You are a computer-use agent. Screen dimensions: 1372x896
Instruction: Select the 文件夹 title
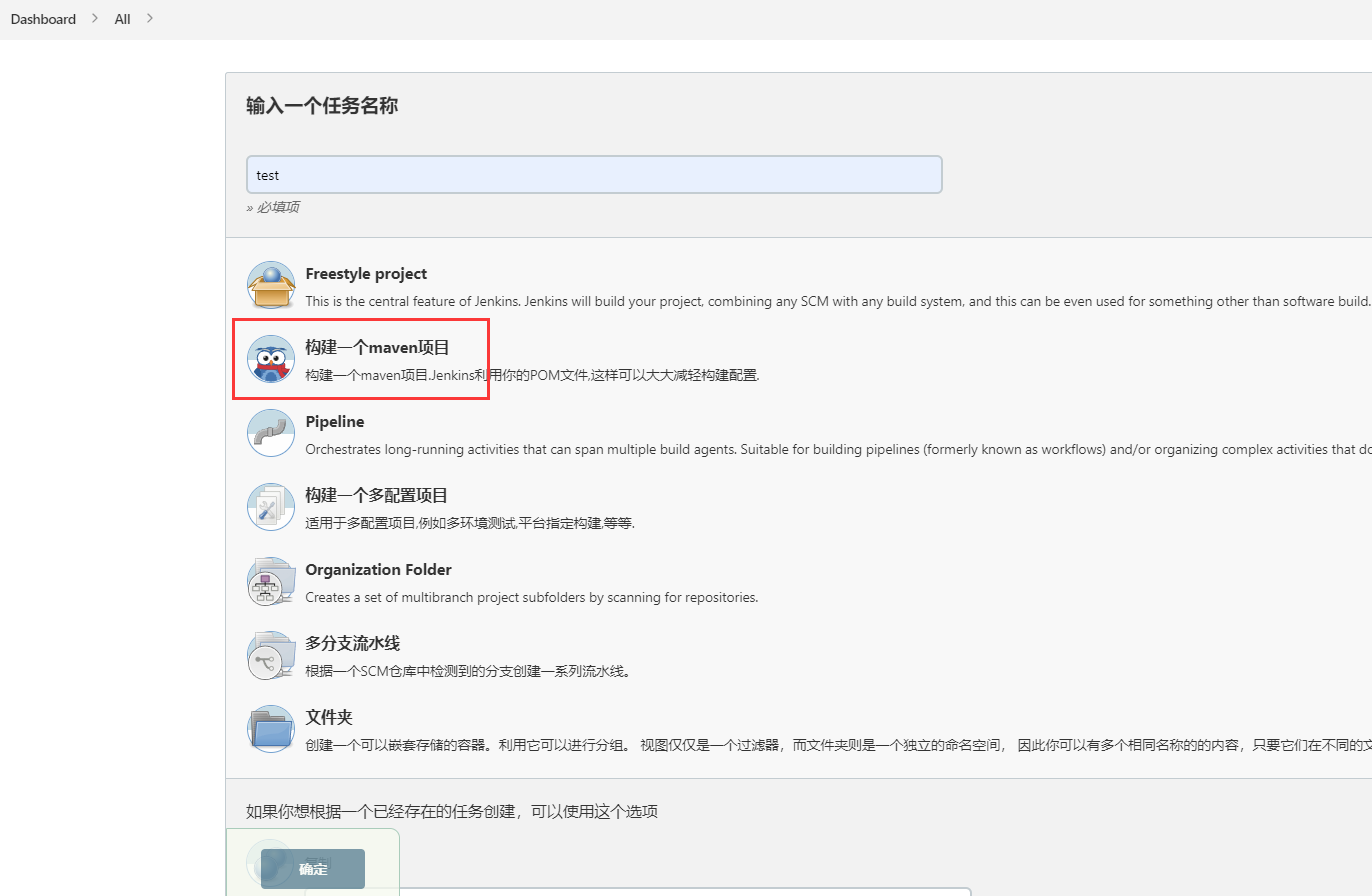(329, 718)
